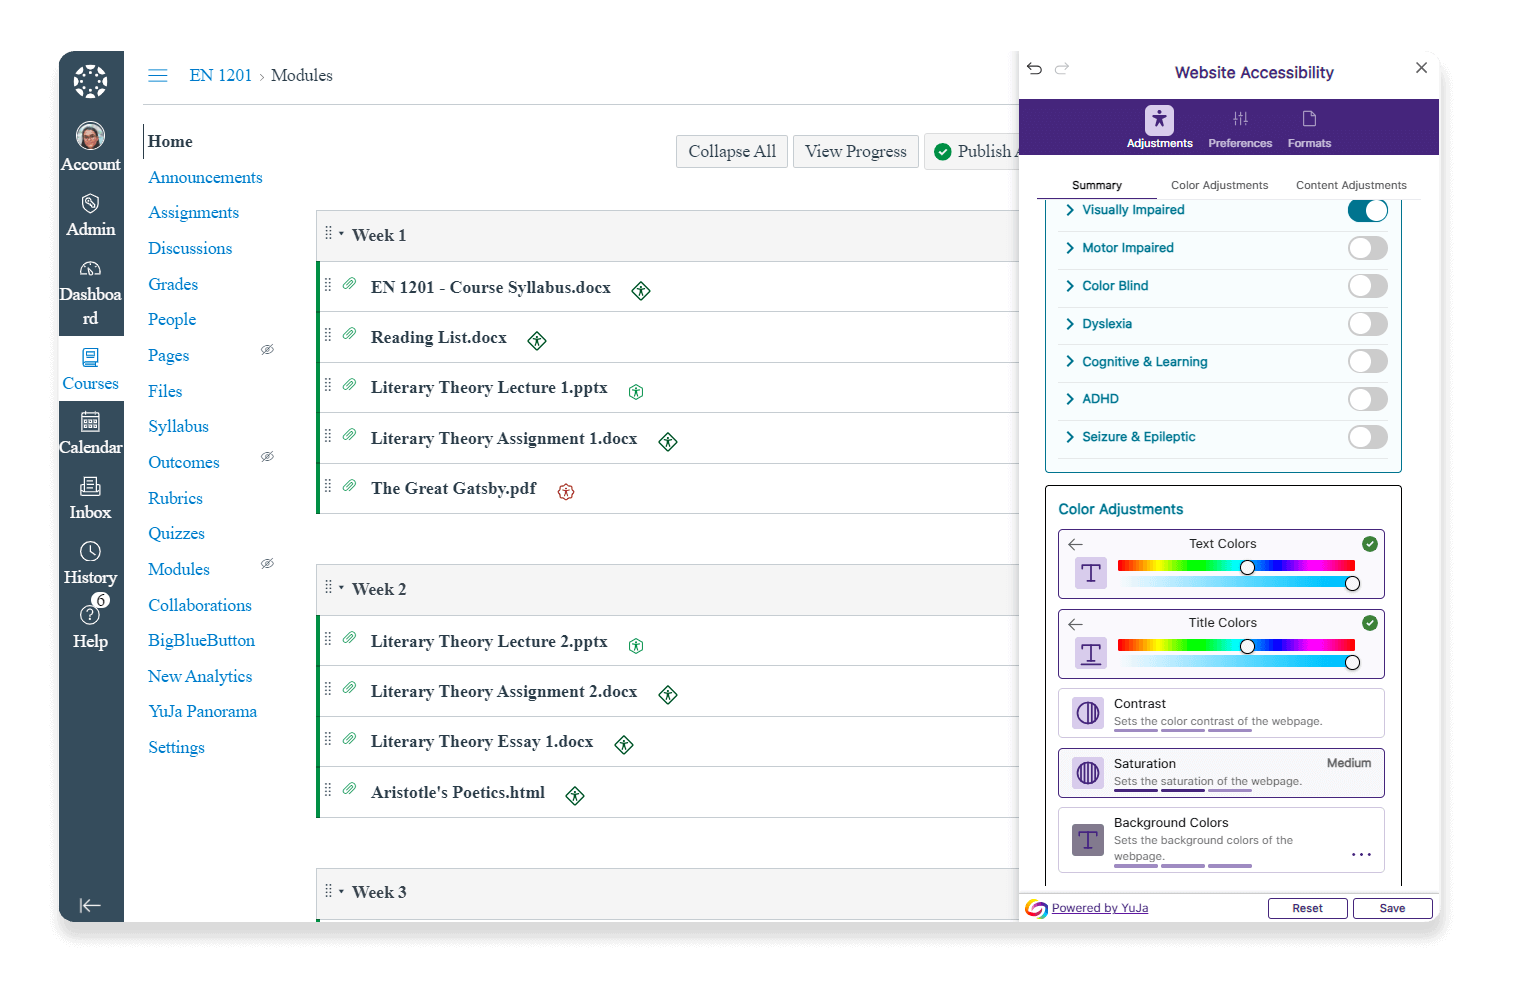Turn on the Dyslexia toggle

(1367, 324)
